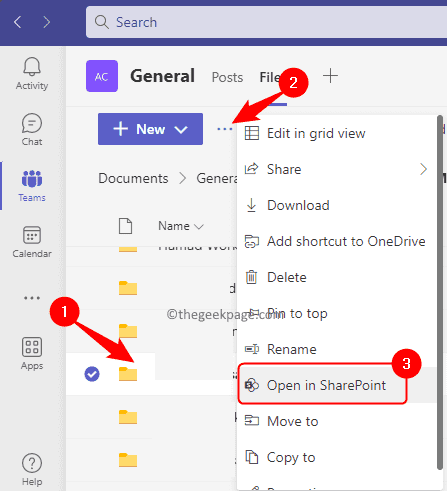Expand the Share submenu chevron

[x=423, y=169]
